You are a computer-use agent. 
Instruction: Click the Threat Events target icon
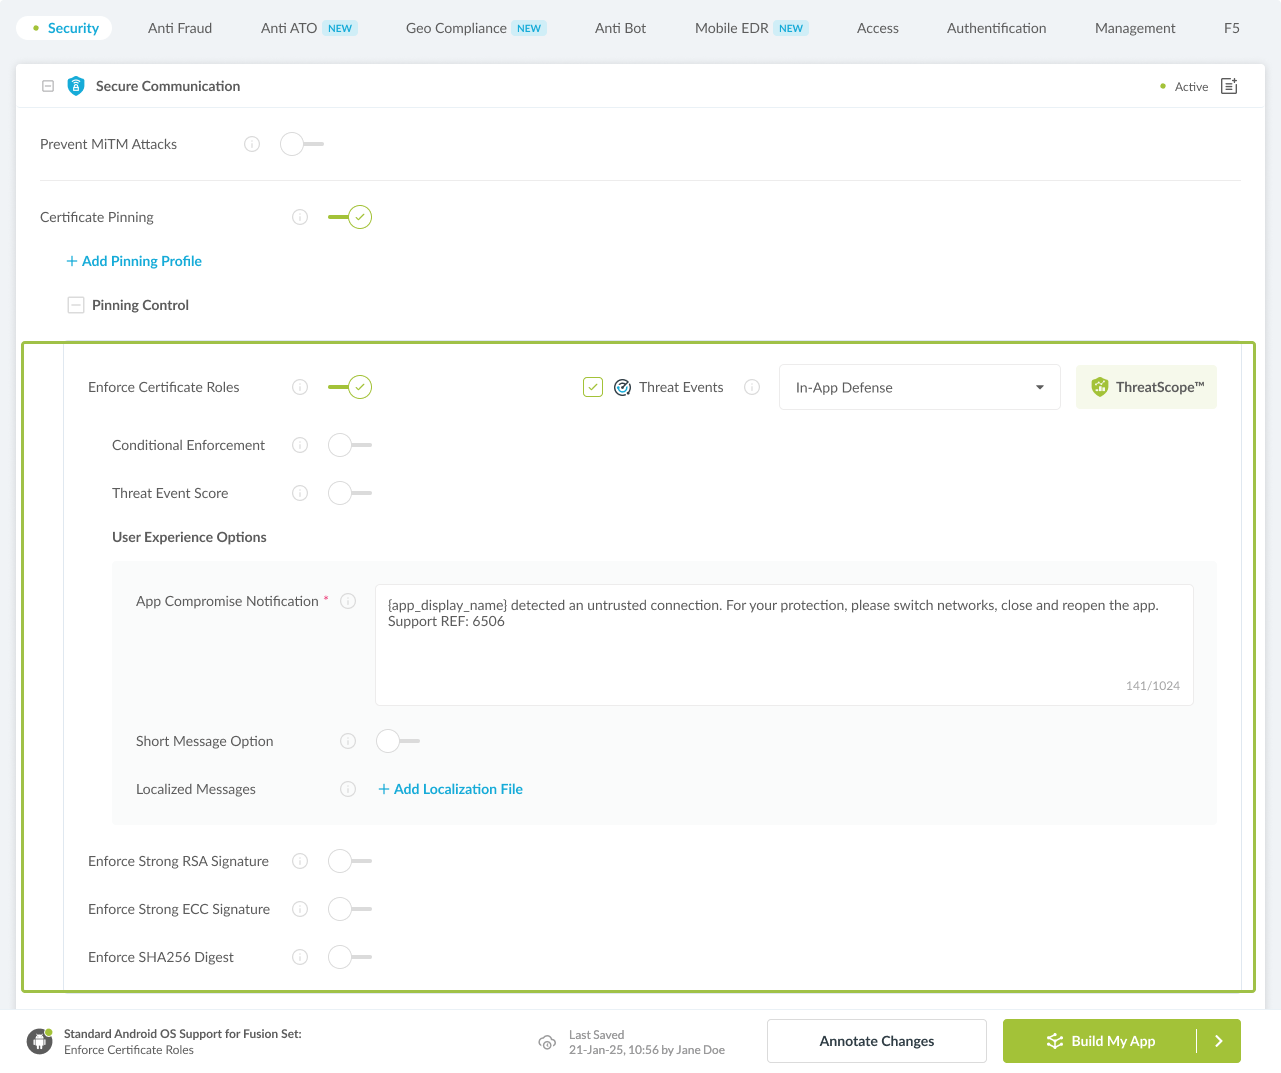[622, 387]
